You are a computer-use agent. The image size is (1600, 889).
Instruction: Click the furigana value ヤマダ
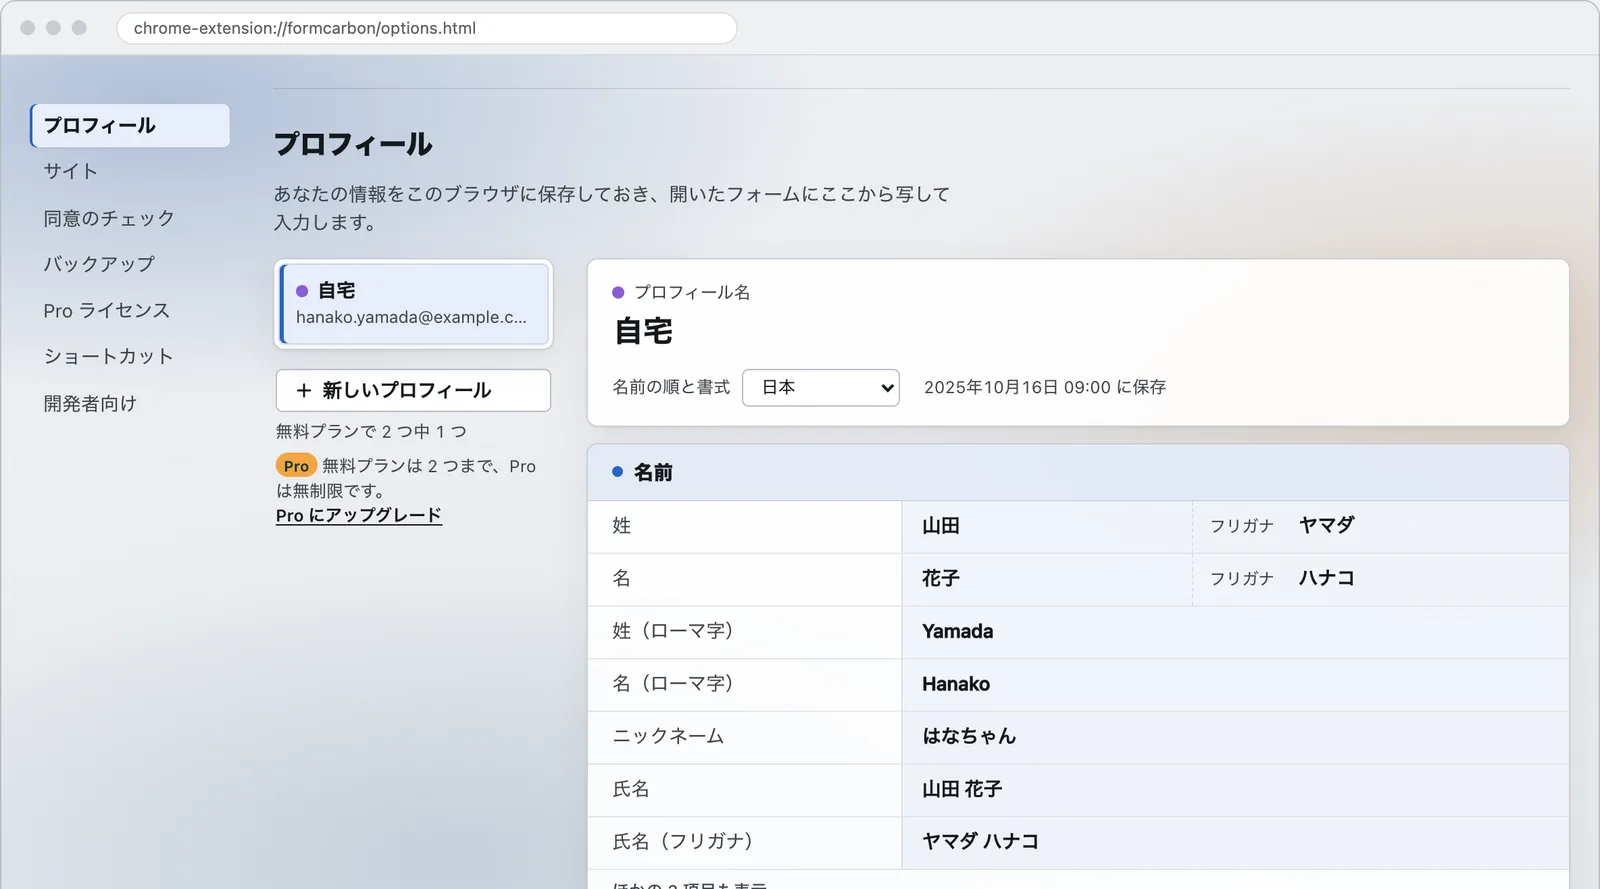pos(1326,525)
